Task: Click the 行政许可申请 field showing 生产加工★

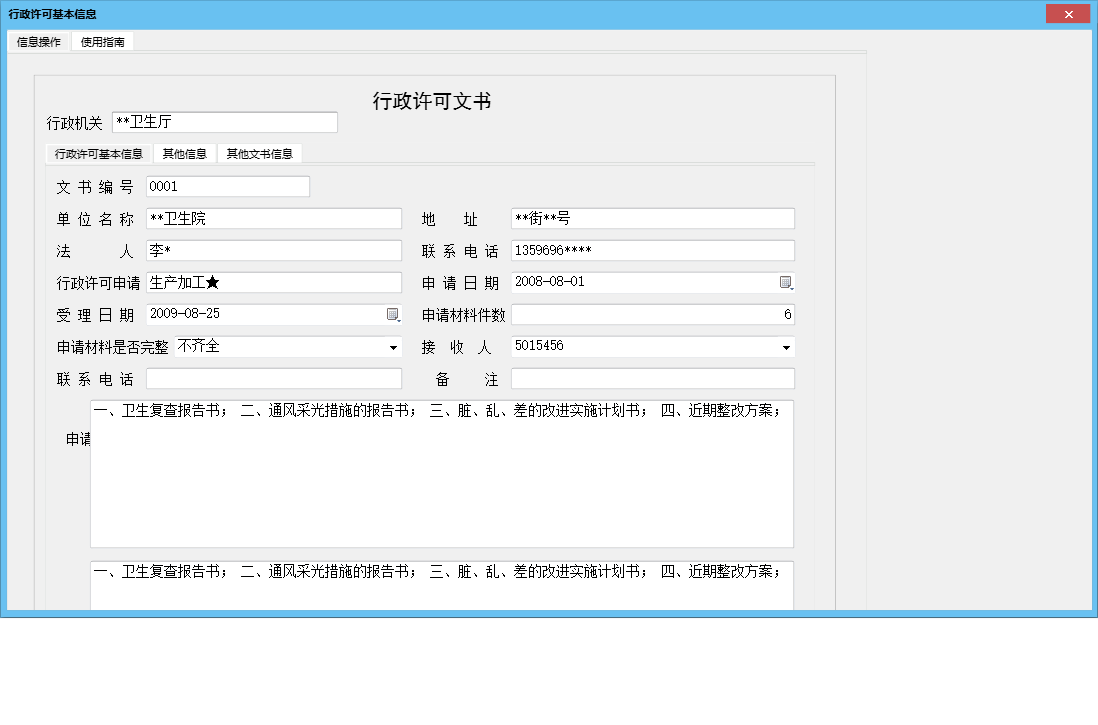Action: pyautogui.click(x=274, y=282)
